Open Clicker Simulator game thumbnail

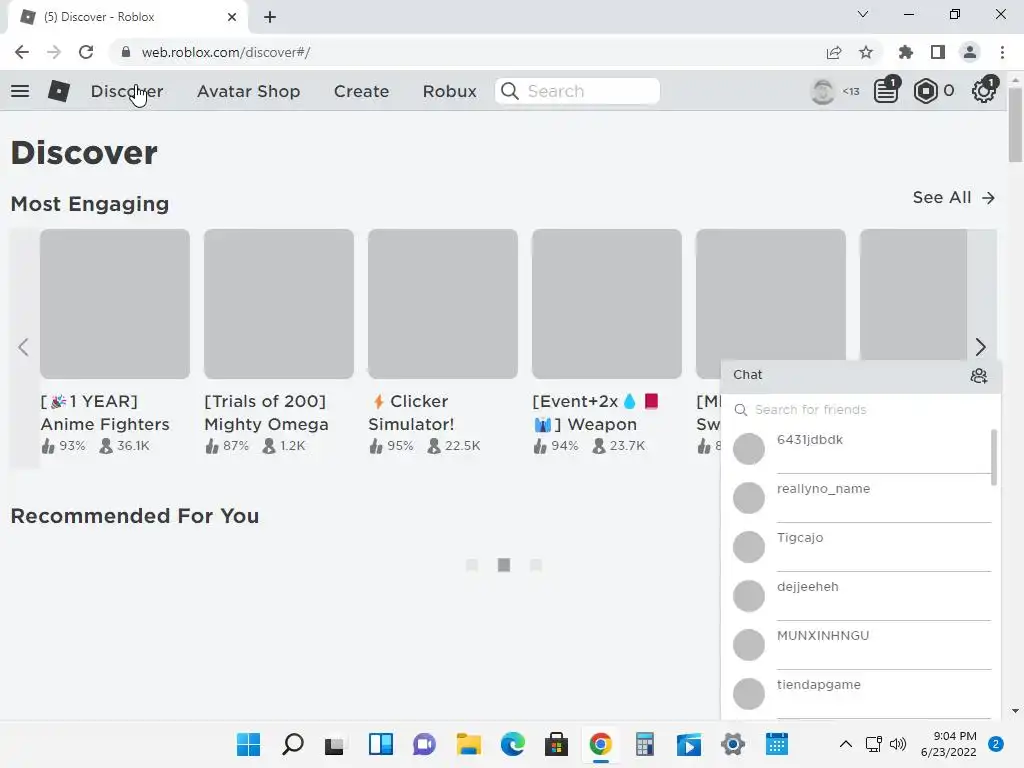coord(443,304)
